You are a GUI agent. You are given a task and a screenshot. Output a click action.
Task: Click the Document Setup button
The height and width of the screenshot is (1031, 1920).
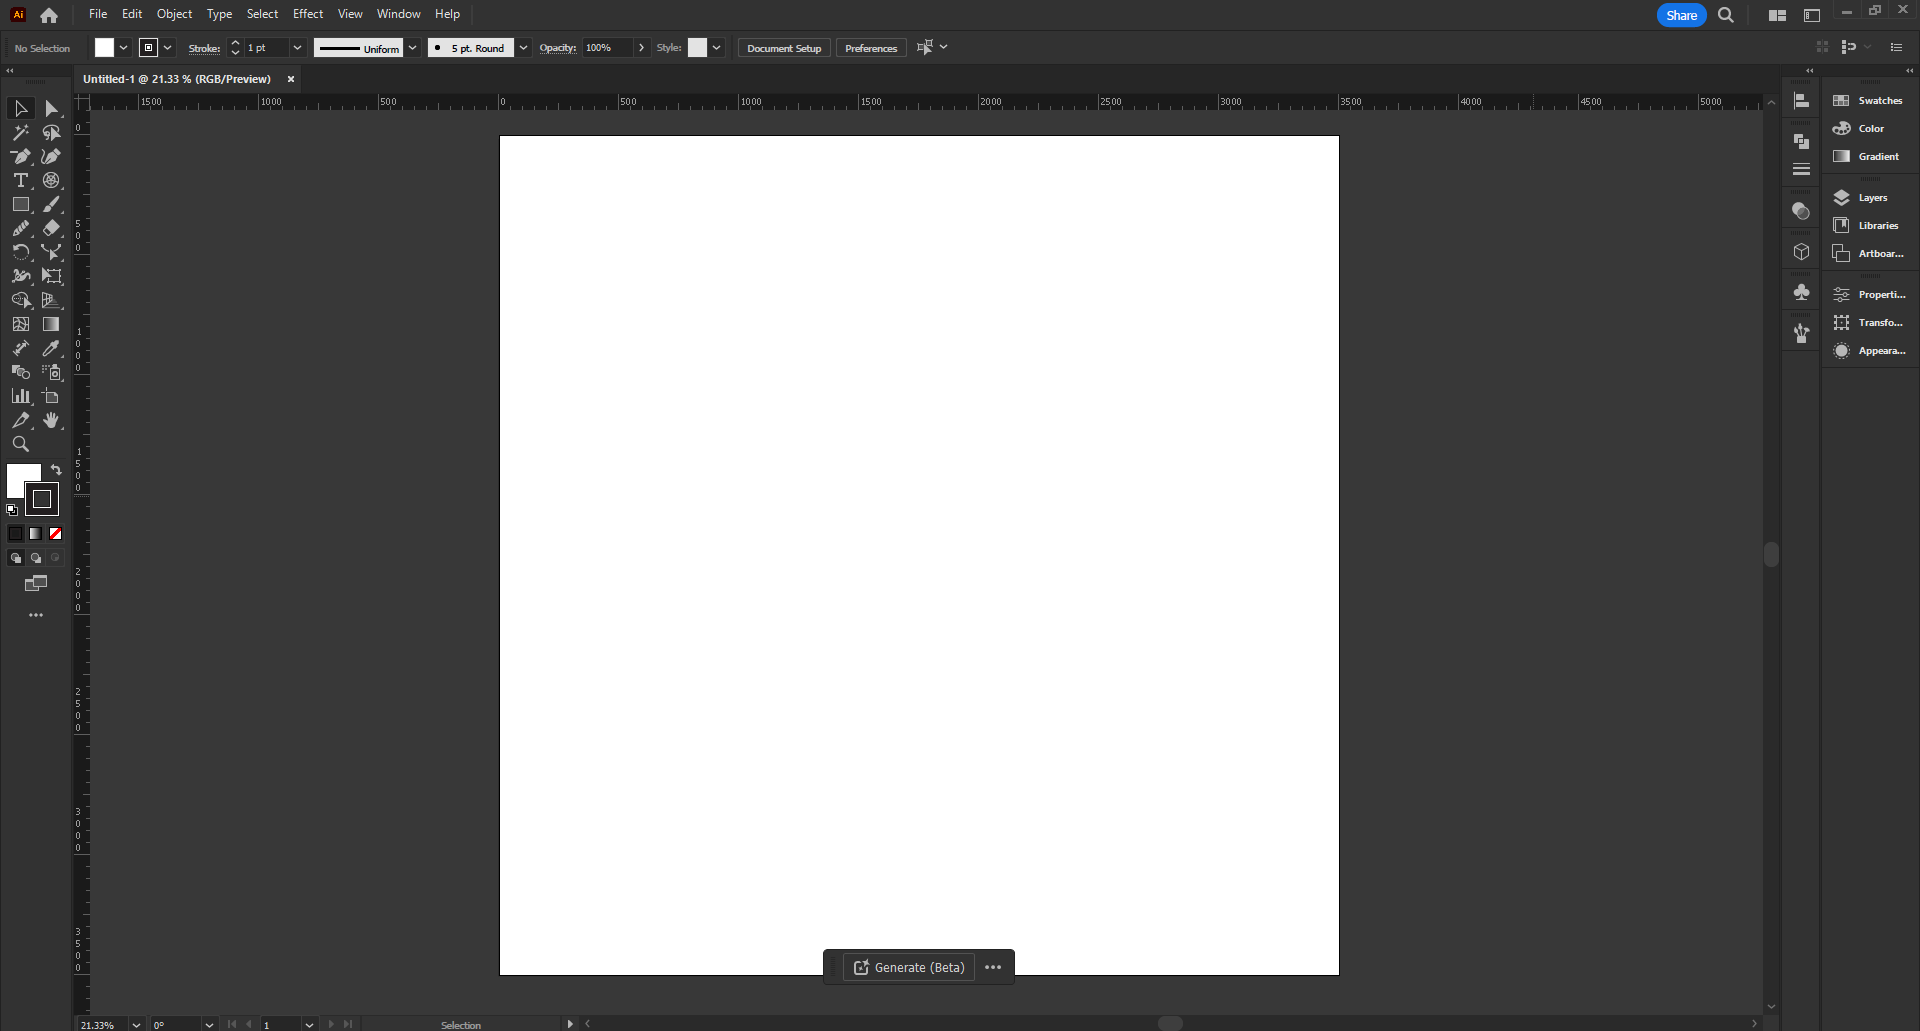784,48
